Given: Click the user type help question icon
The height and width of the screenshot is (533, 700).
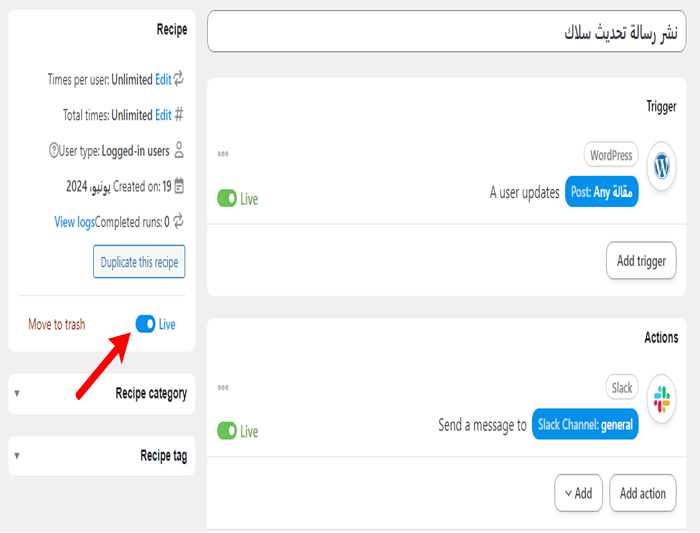Looking at the screenshot, I should point(54,151).
